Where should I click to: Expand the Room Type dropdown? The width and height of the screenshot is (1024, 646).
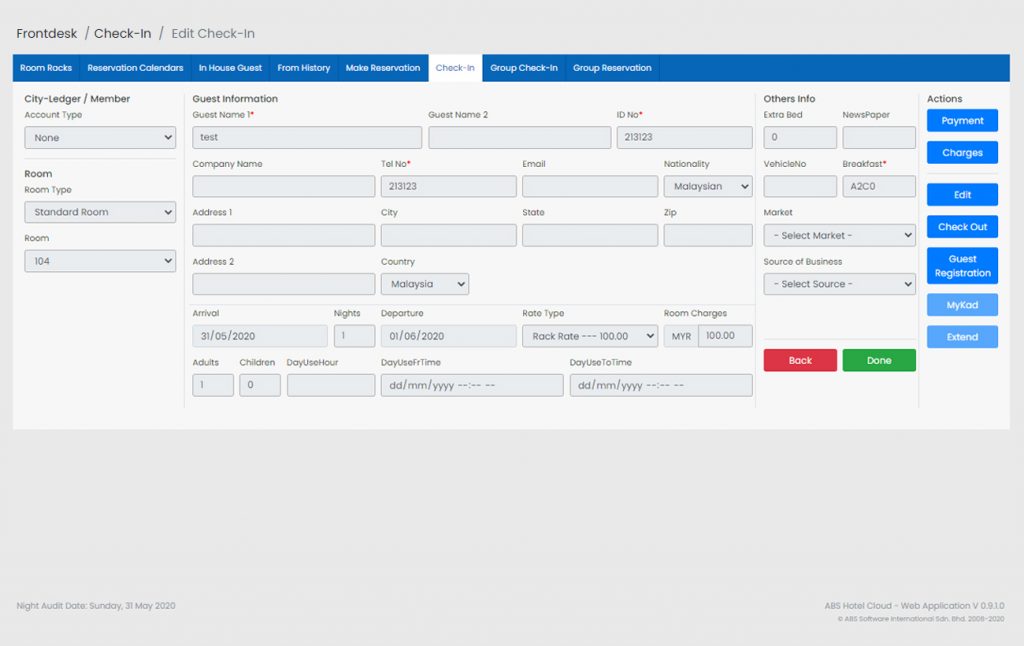click(x=100, y=212)
